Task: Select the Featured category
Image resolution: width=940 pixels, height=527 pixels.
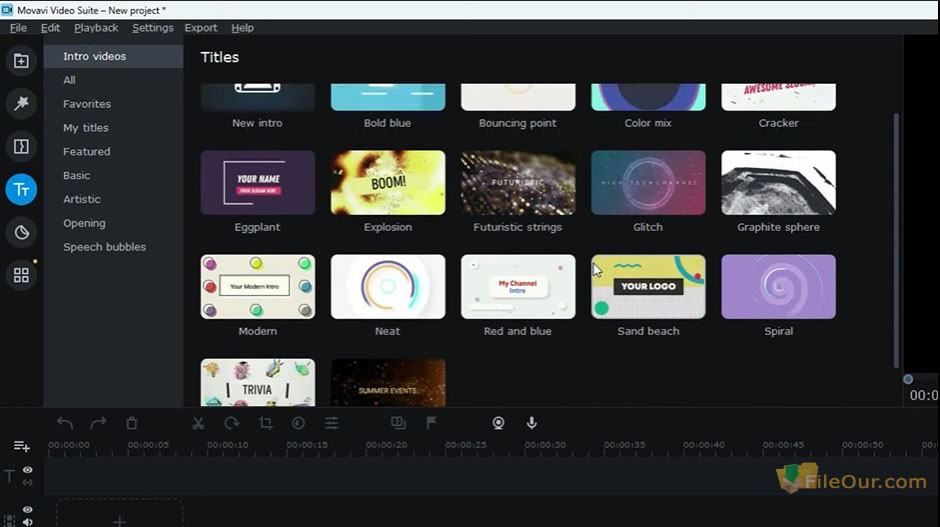Action: click(x=113, y=152)
